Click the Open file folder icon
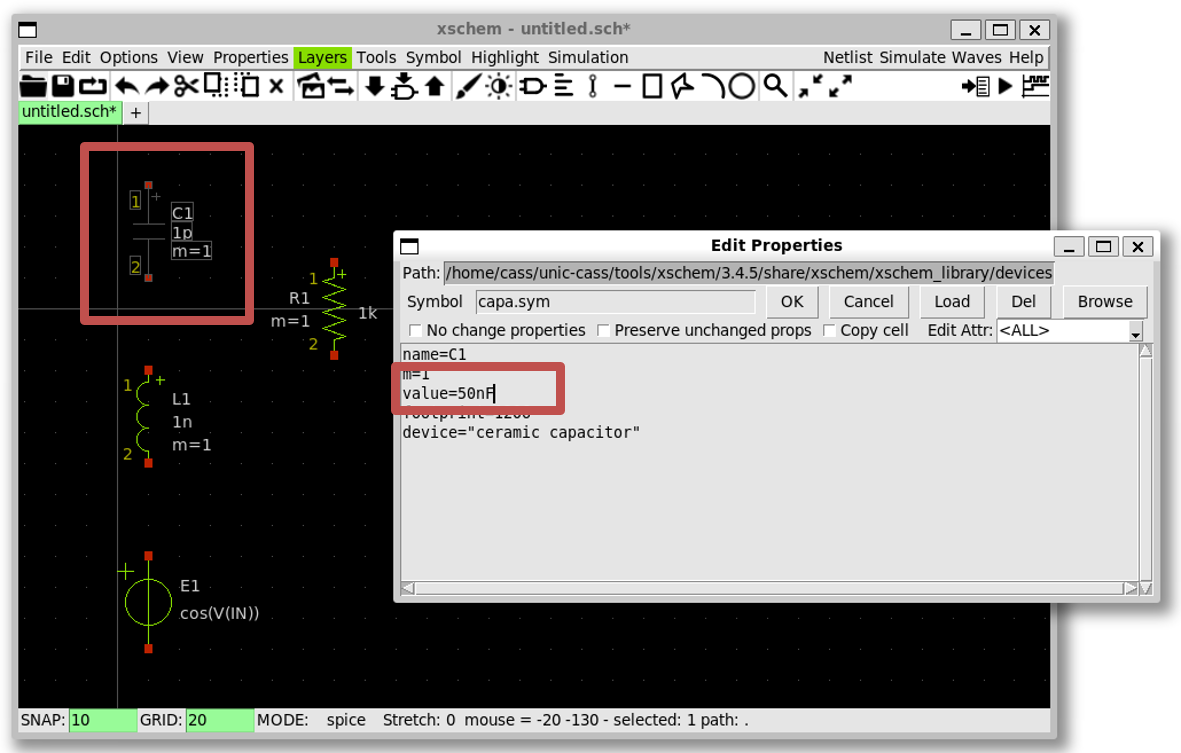1181x753 pixels. click(34, 86)
